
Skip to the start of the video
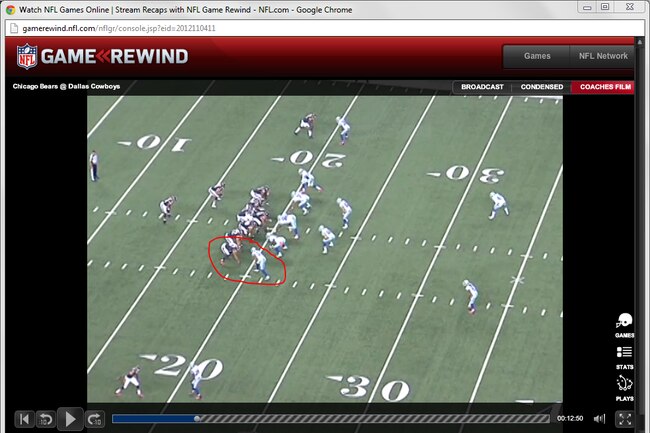pyautogui.click(x=24, y=419)
